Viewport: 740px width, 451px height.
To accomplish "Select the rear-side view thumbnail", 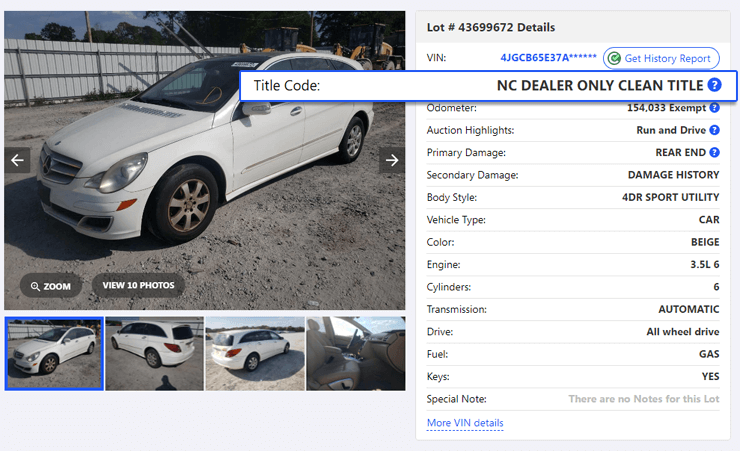I will pyautogui.click(x=154, y=354).
